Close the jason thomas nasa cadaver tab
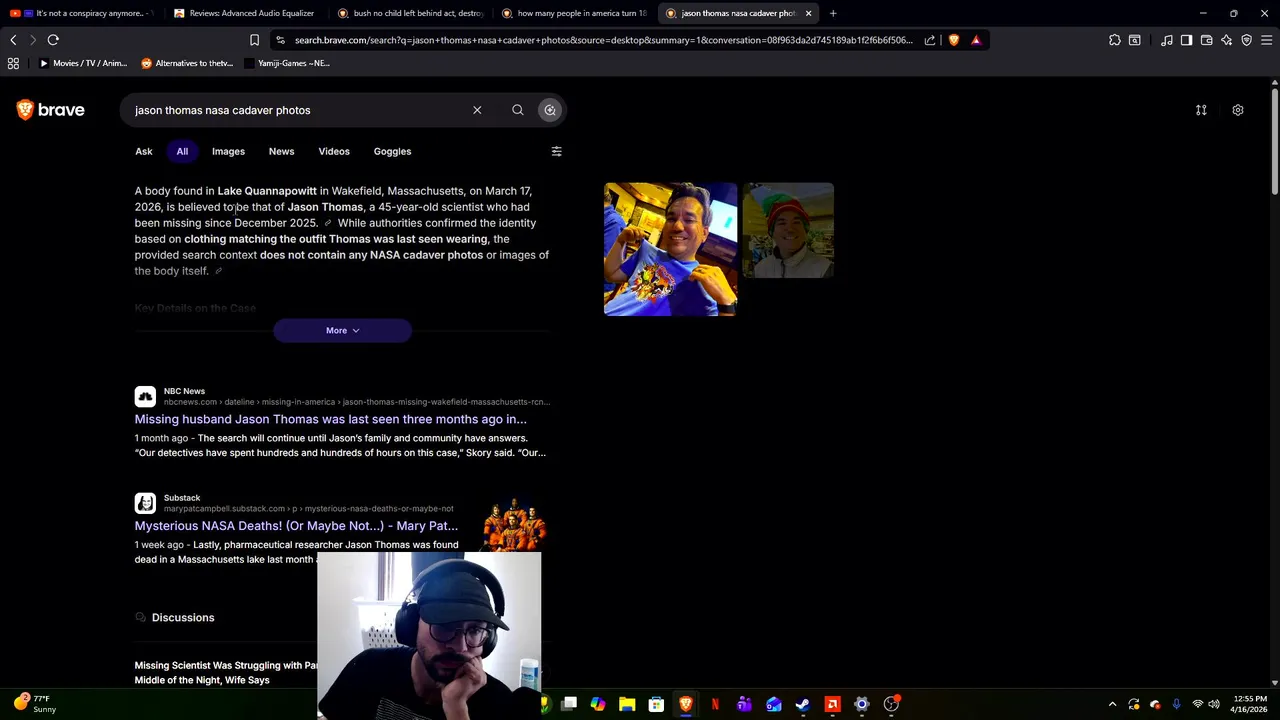Screen dimensions: 1280x720 pyautogui.click(x=808, y=13)
